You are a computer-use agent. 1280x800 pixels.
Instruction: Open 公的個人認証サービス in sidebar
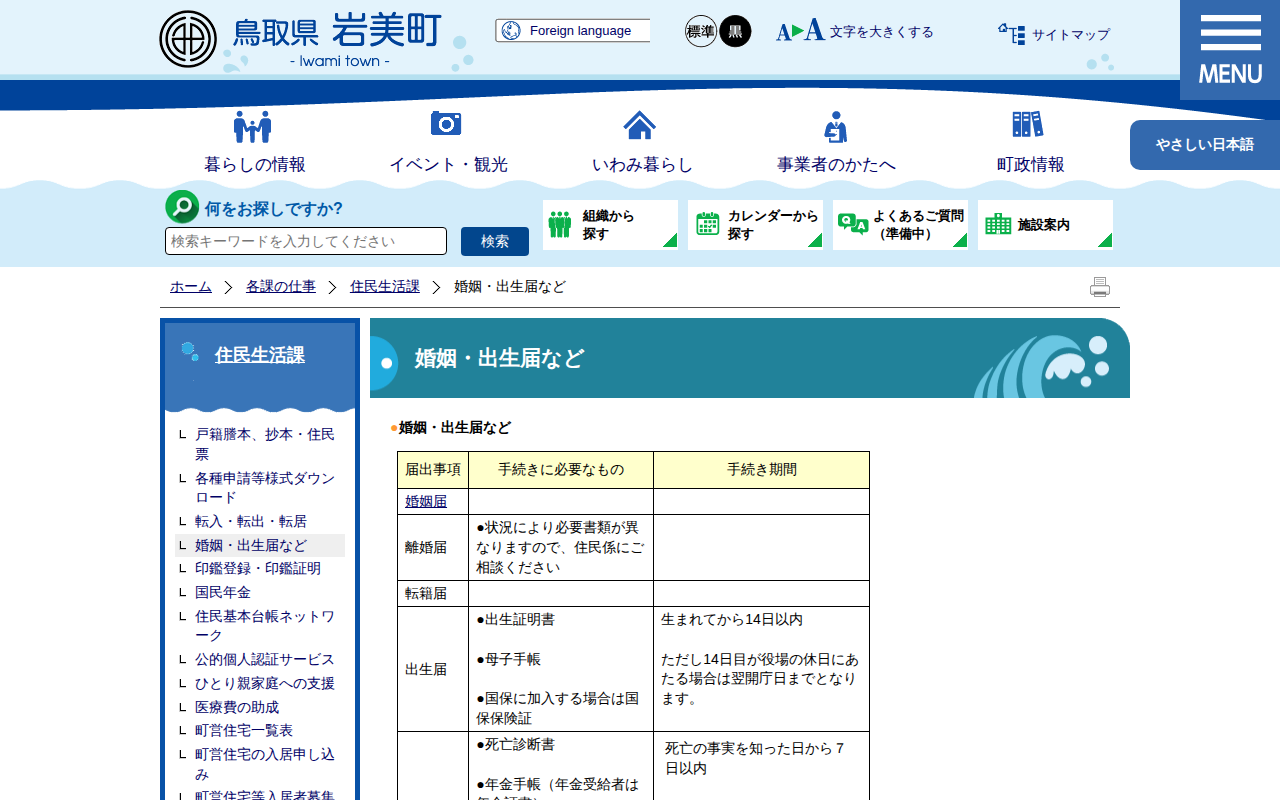[265, 660]
